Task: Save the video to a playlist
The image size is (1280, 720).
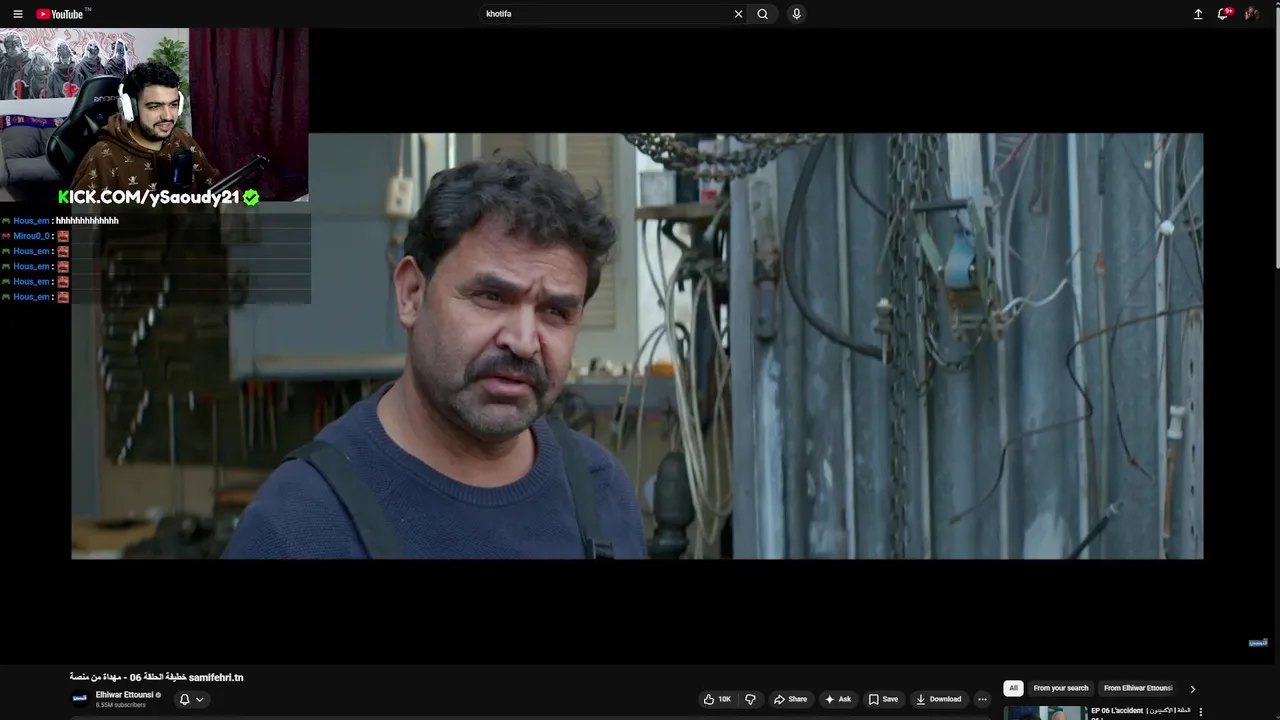Action: pos(883,699)
